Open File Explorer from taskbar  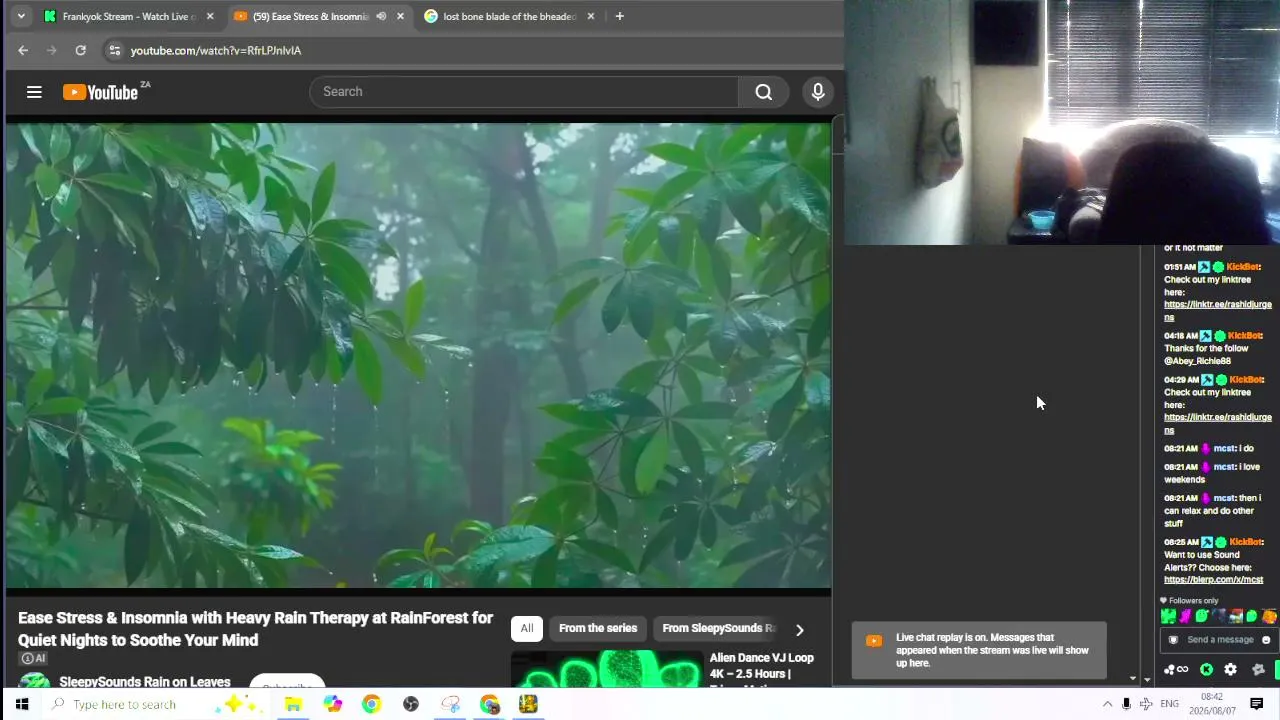coord(293,704)
